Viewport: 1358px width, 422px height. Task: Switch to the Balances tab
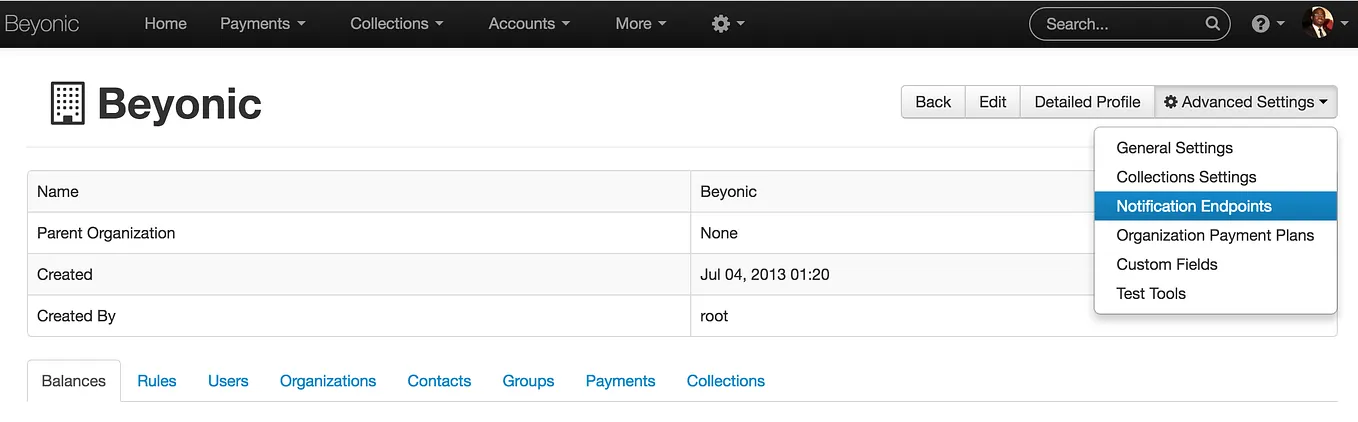point(74,381)
